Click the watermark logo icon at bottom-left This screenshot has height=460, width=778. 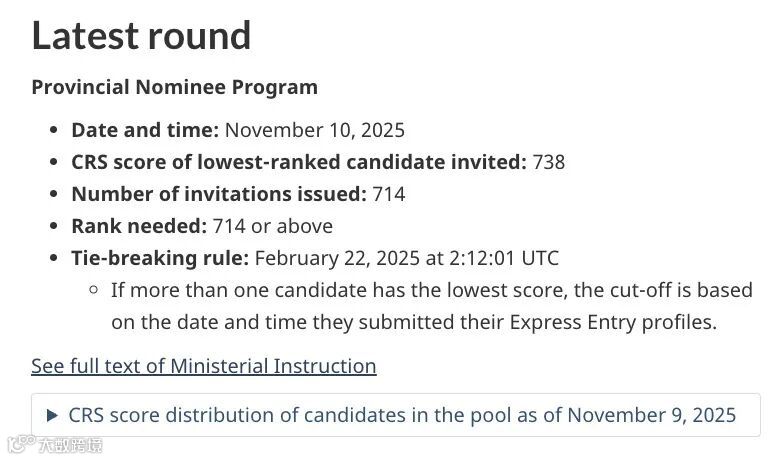(x=21, y=443)
